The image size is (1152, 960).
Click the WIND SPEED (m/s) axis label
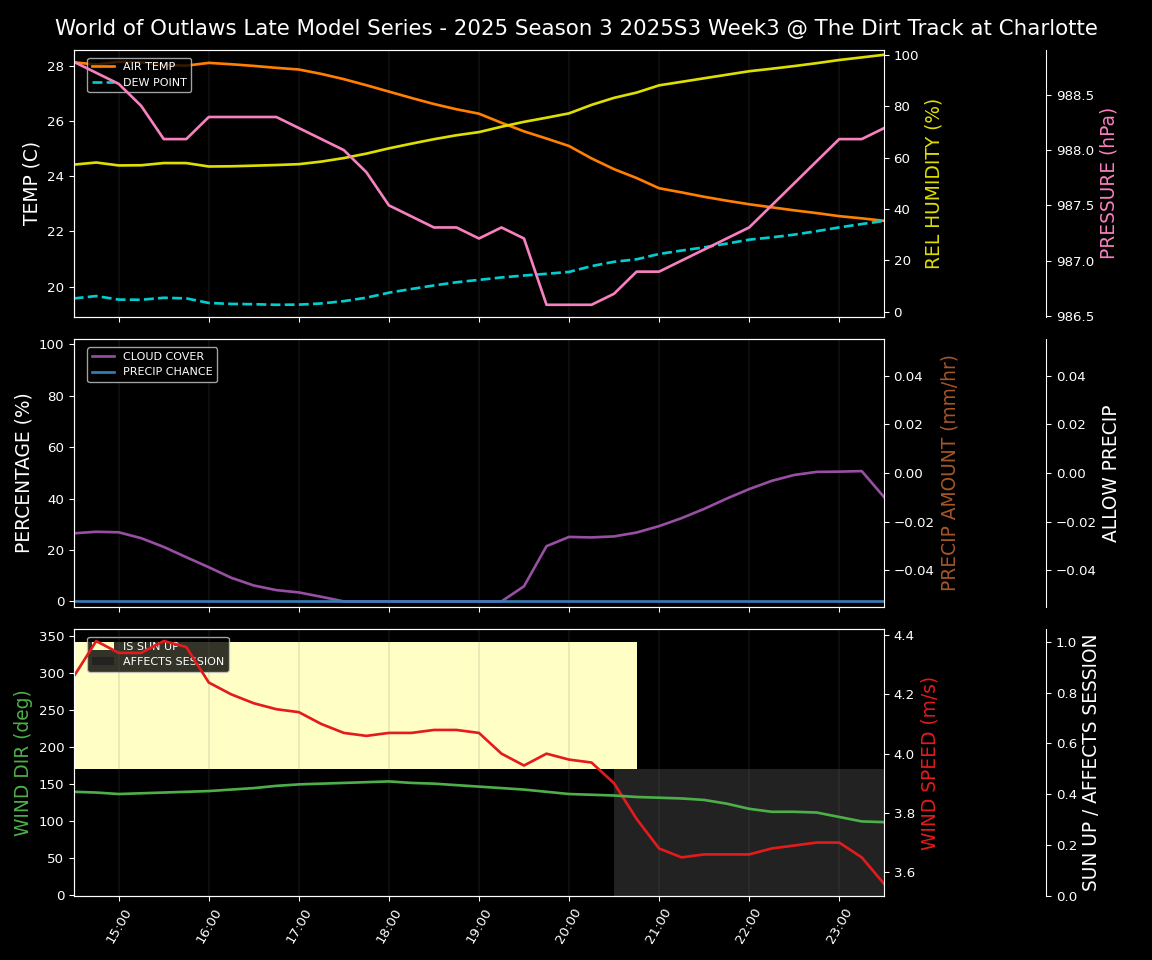coord(929,763)
